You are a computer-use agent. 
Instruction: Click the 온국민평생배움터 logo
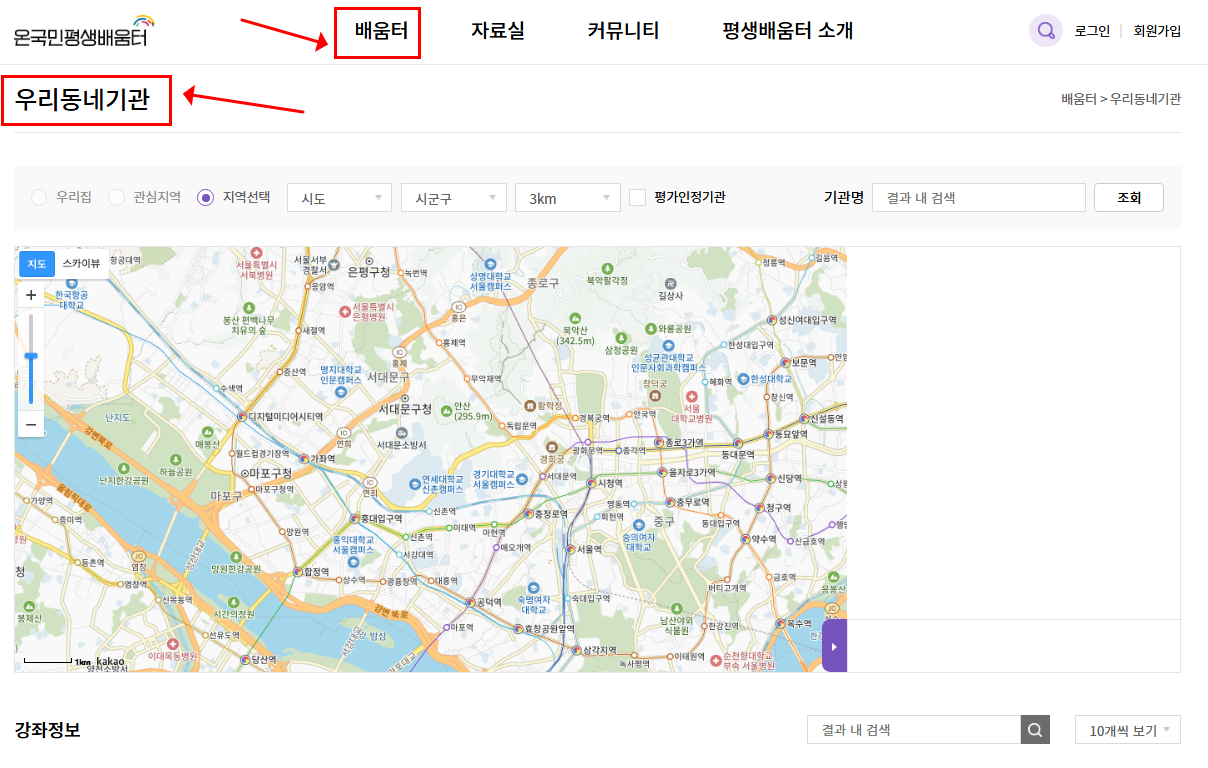[x=85, y=32]
